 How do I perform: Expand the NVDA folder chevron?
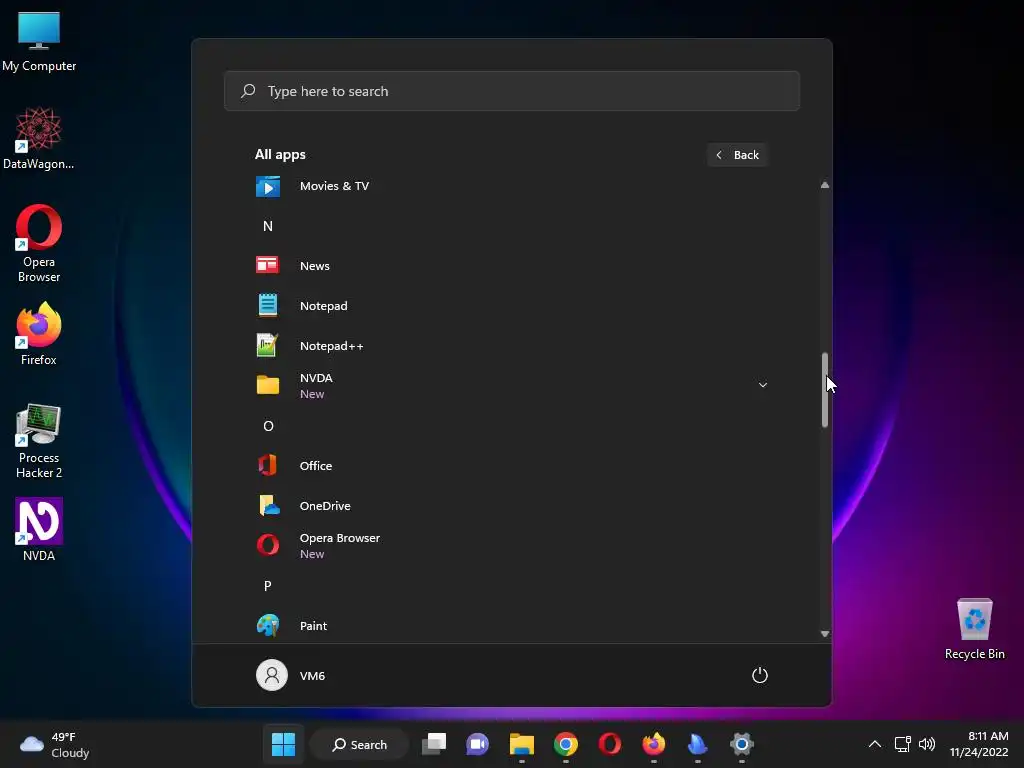(x=762, y=385)
